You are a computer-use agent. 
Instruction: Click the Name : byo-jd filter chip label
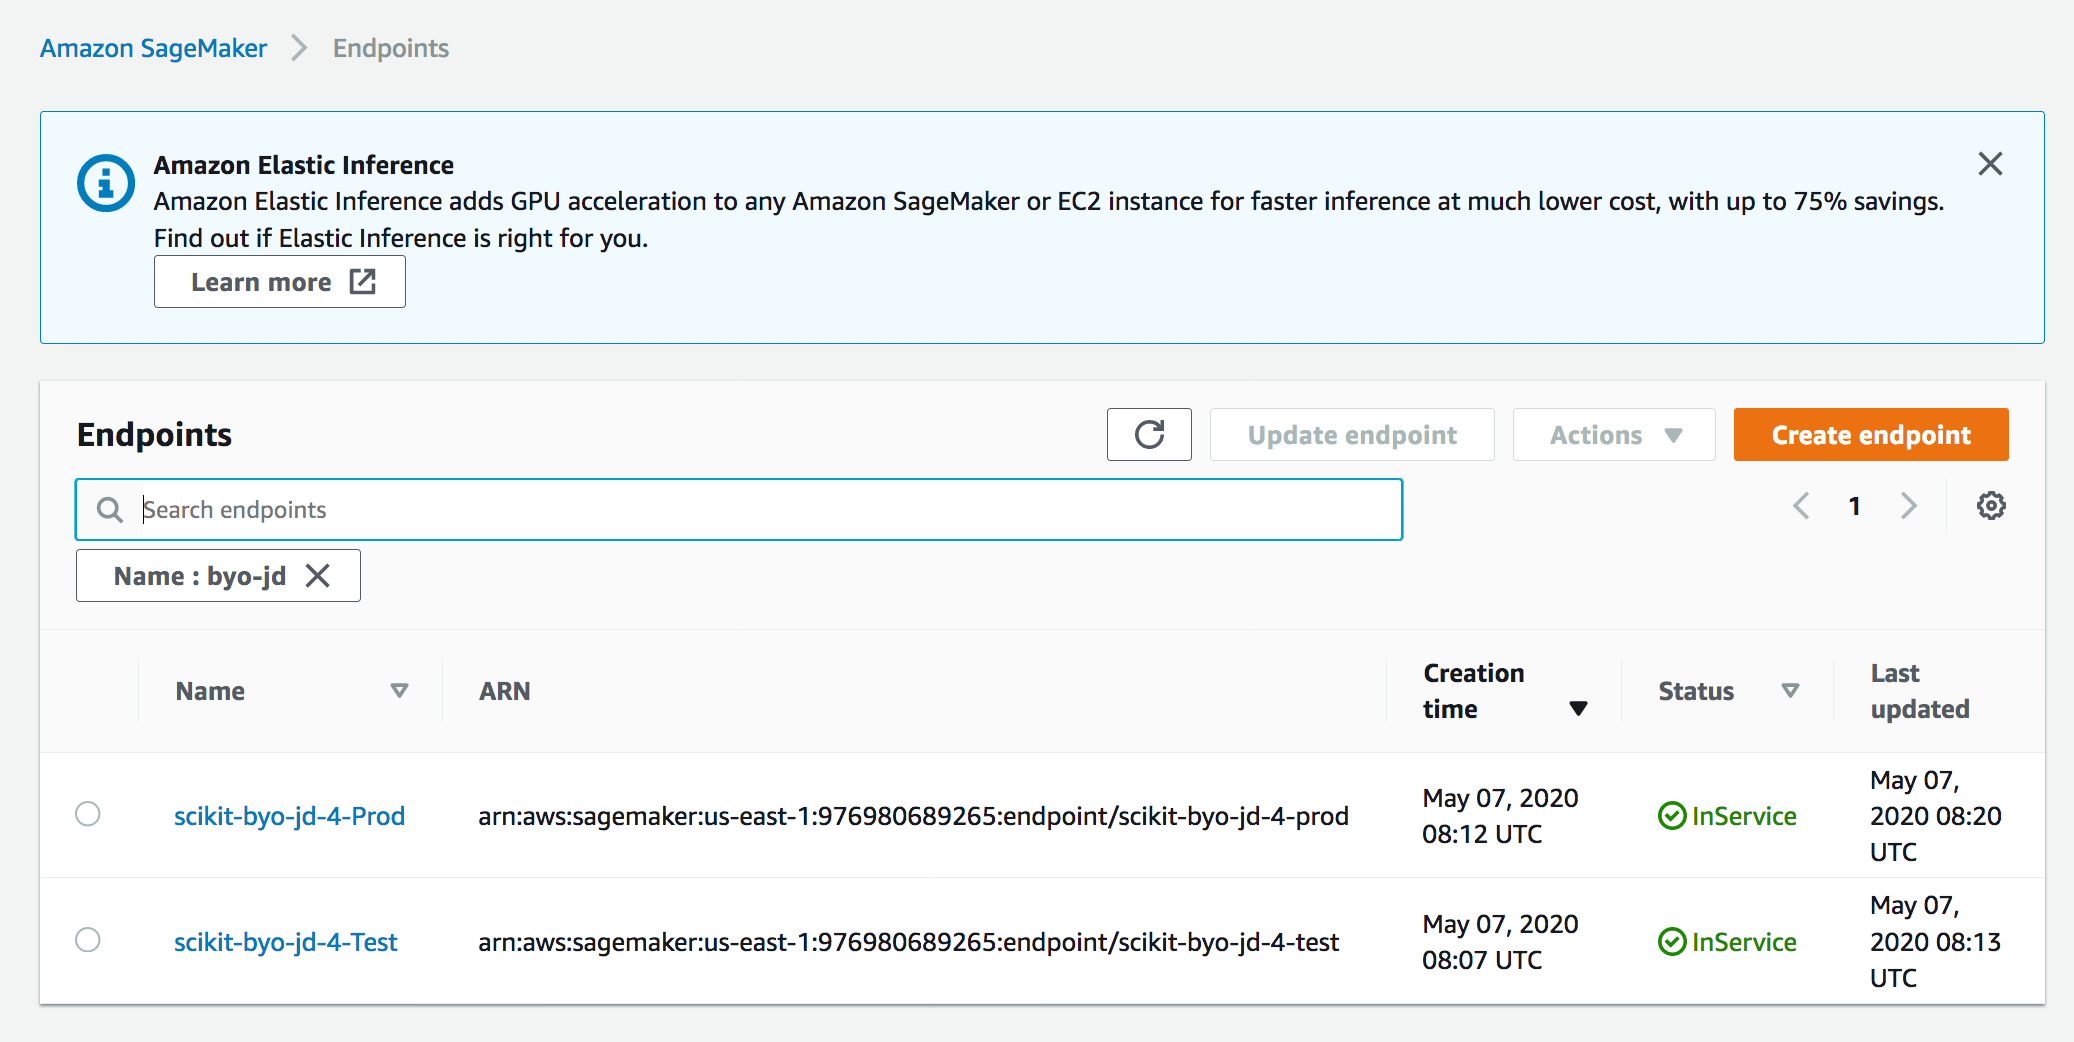click(x=200, y=576)
